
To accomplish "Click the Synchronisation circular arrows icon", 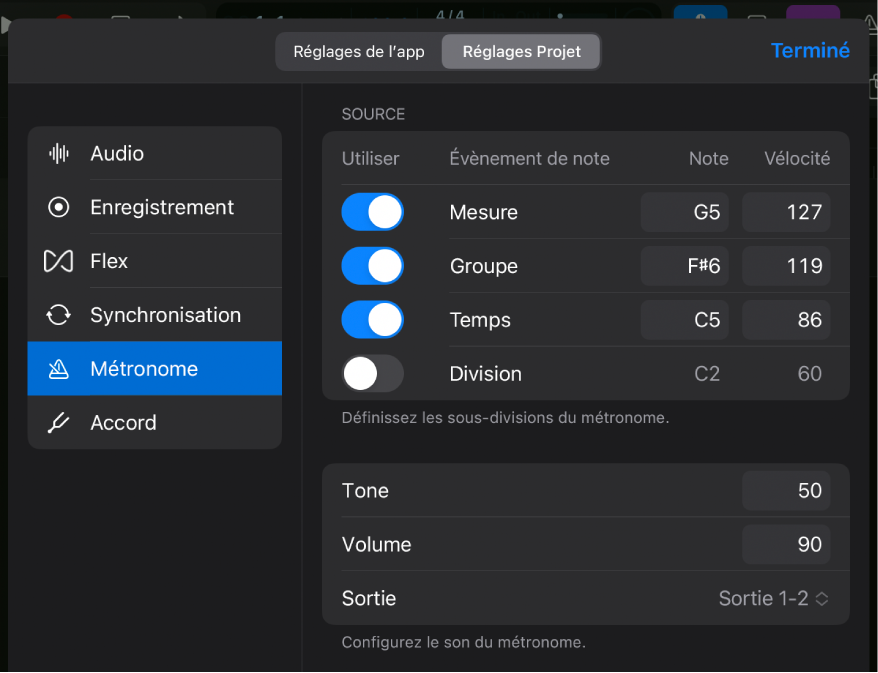I will (59, 315).
